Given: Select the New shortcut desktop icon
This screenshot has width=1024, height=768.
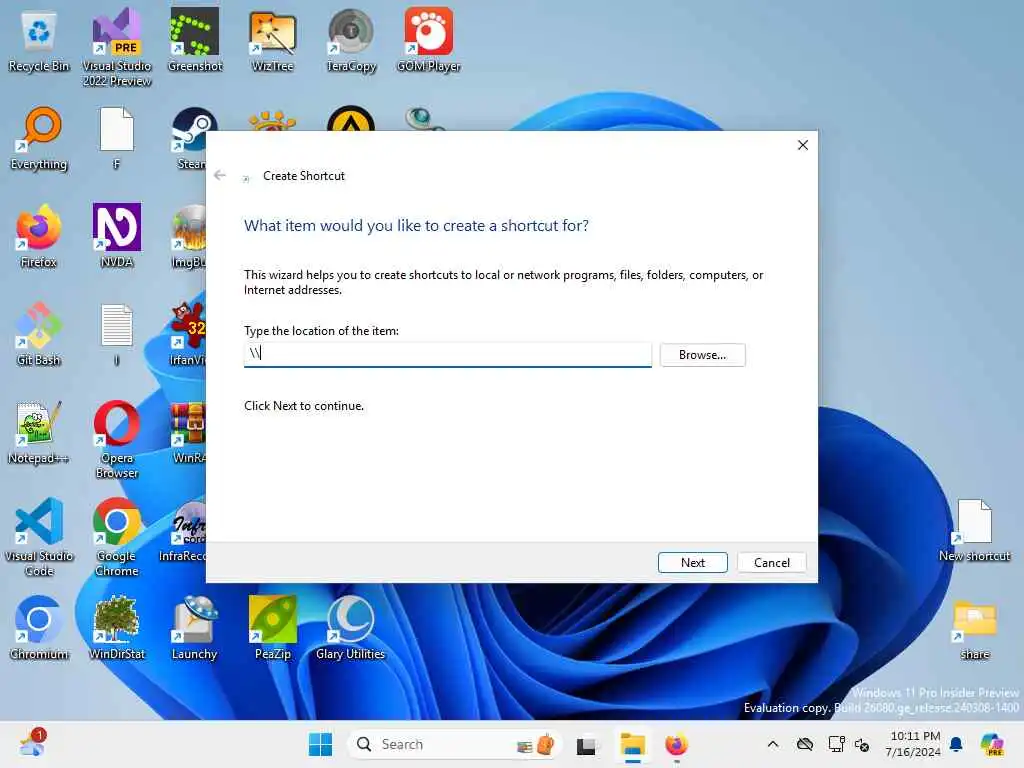Looking at the screenshot, I should (974, 530).
